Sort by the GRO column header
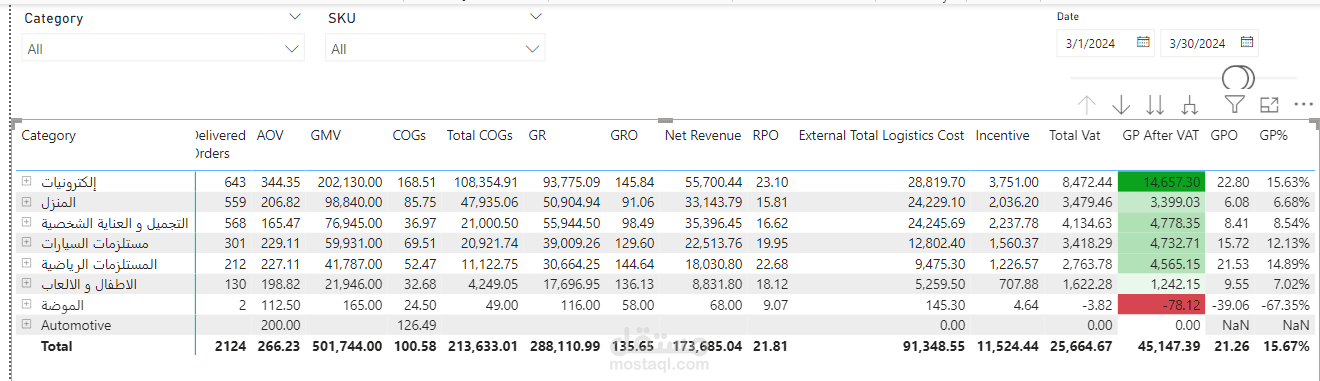Screen dimensions: 1320x381 [624, 136]
